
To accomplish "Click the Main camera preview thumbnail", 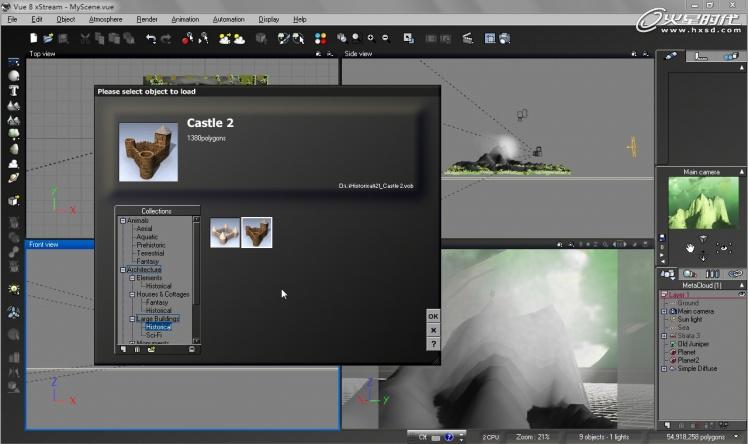I will [704, 203].
